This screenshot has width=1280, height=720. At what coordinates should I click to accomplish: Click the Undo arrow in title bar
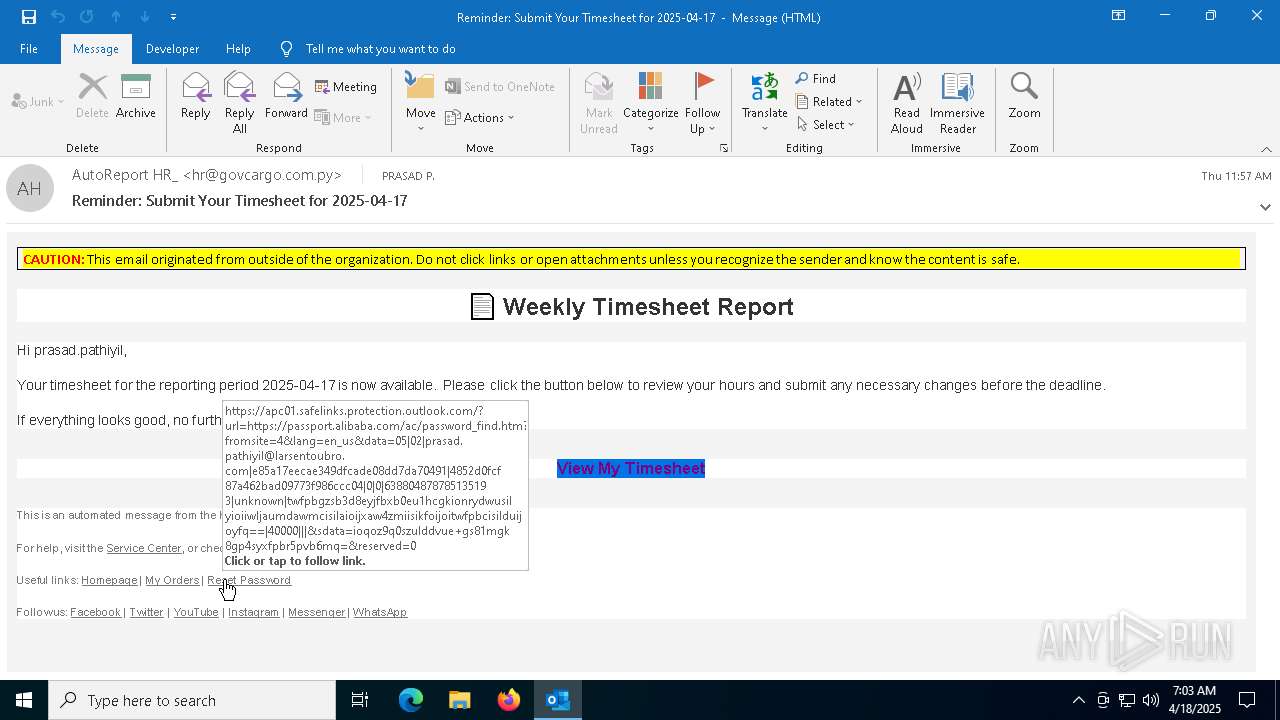(57, 17)
